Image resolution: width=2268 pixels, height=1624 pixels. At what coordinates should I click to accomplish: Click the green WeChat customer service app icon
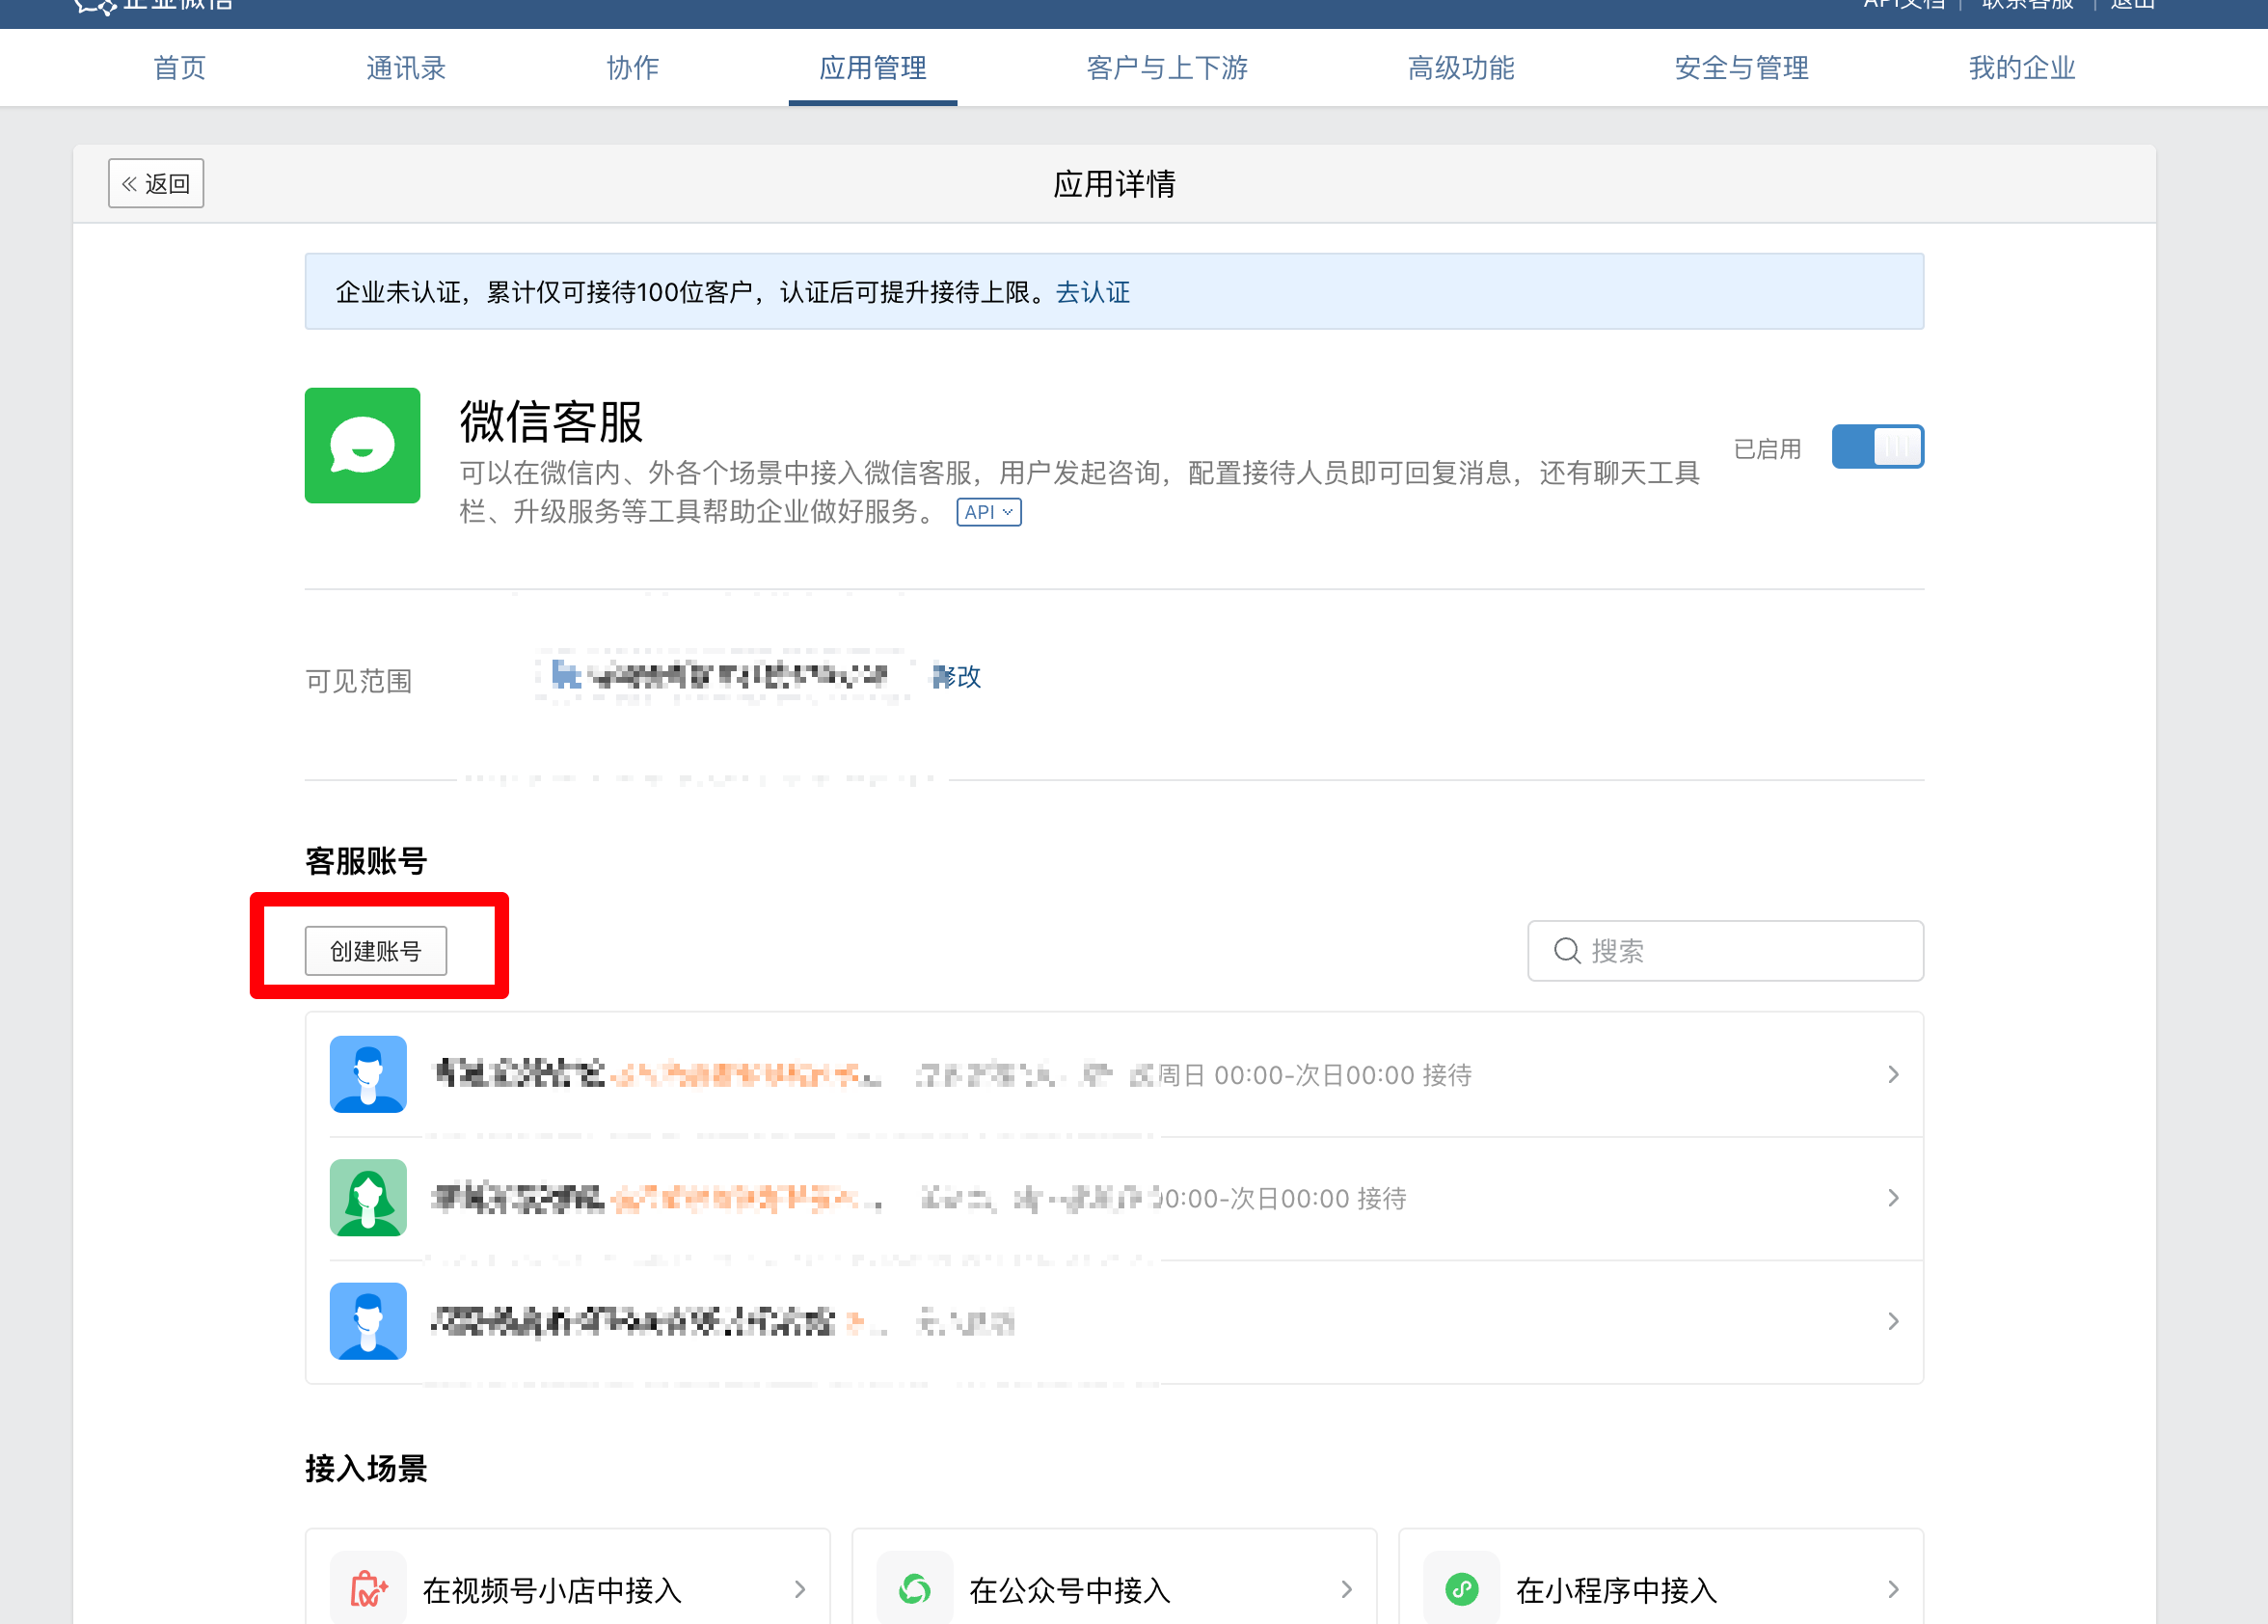(x=362, y=445)
